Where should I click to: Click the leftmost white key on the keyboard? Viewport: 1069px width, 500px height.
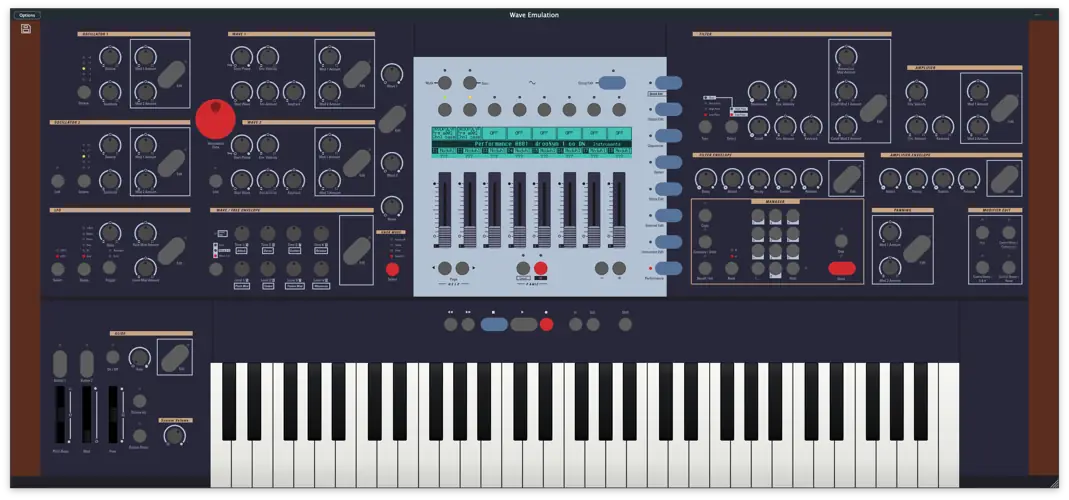(221, 464)
